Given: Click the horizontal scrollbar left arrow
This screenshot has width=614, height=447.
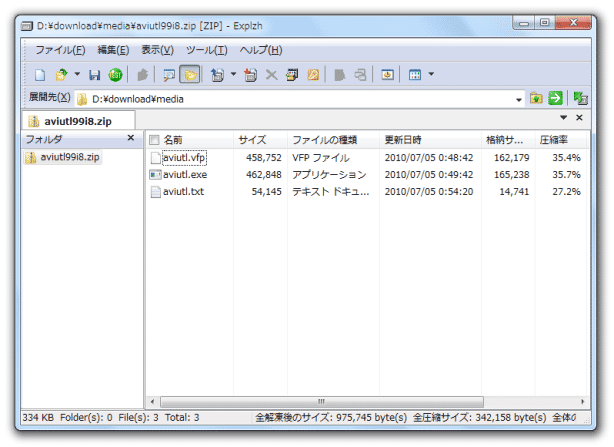Looking at the screenshot, I should pos(152,402).
